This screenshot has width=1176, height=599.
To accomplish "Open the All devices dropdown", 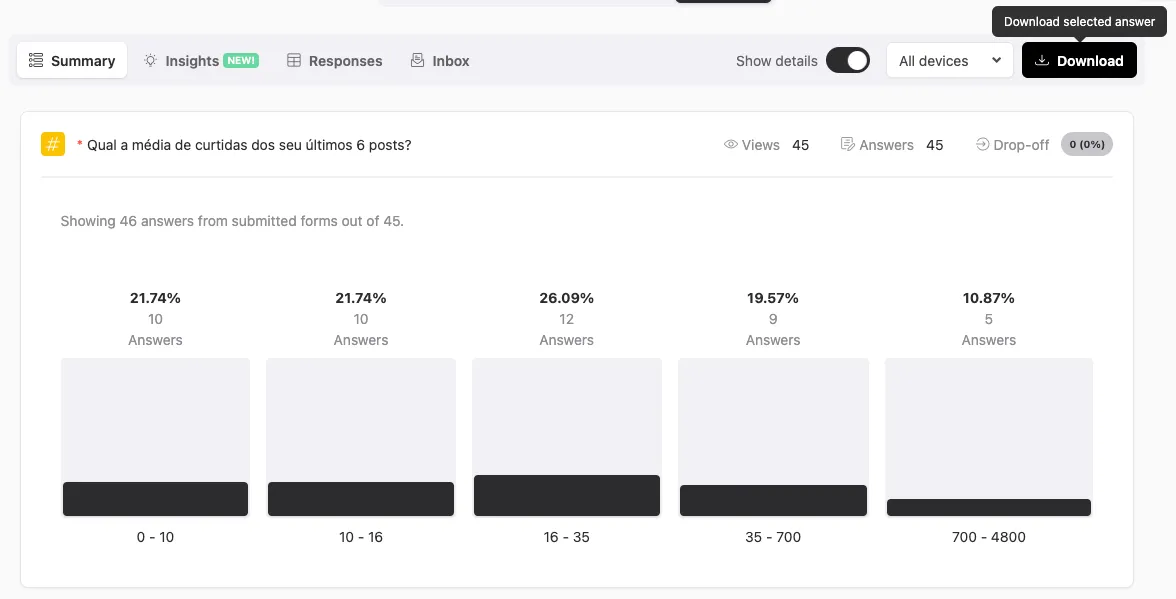I will [949, 61].
